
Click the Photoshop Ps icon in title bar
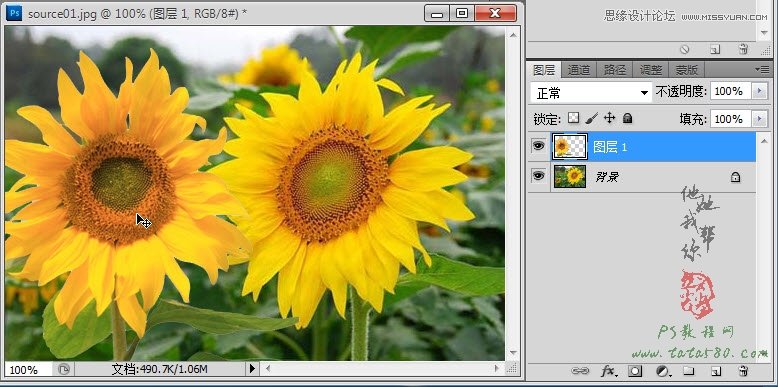coord(14,13)
